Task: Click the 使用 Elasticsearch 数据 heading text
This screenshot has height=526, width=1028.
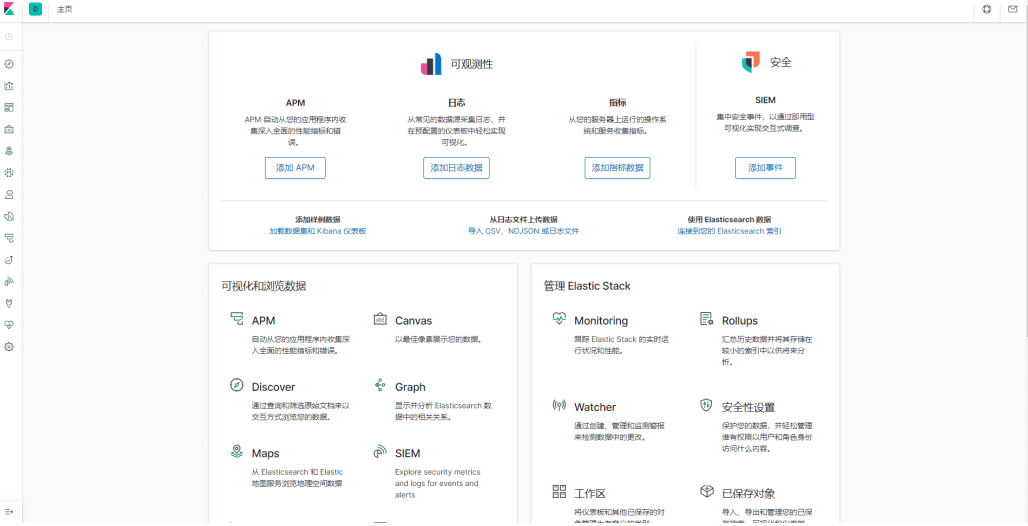Action: click(x=729, y=220)
